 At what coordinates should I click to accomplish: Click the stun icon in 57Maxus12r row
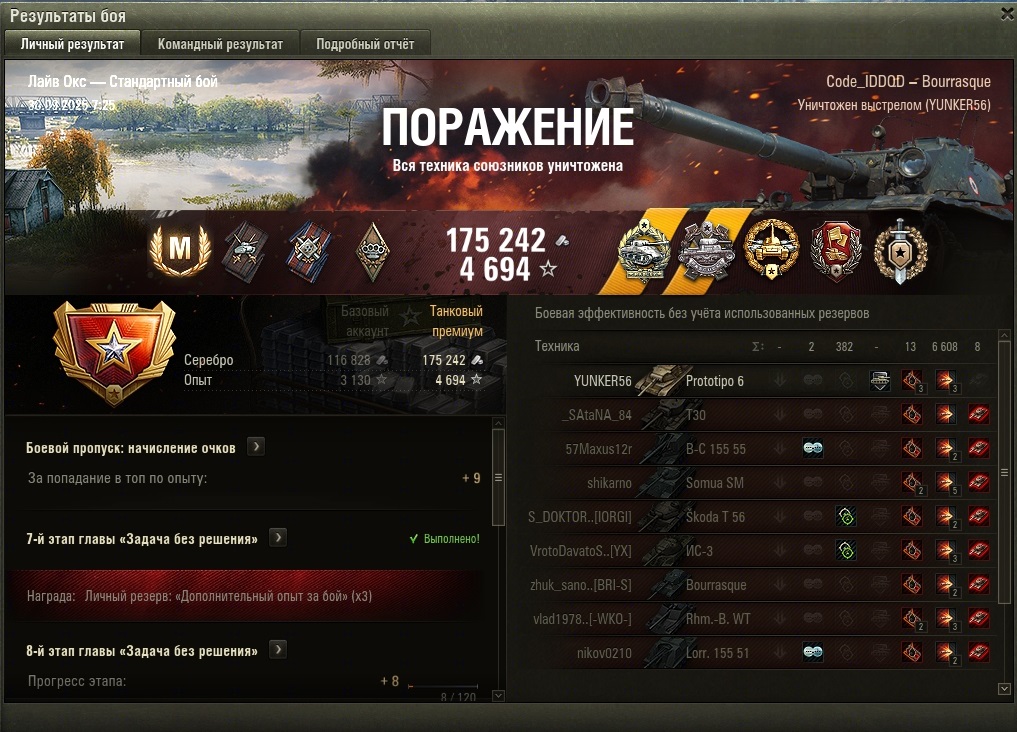(x=813, y=448)
